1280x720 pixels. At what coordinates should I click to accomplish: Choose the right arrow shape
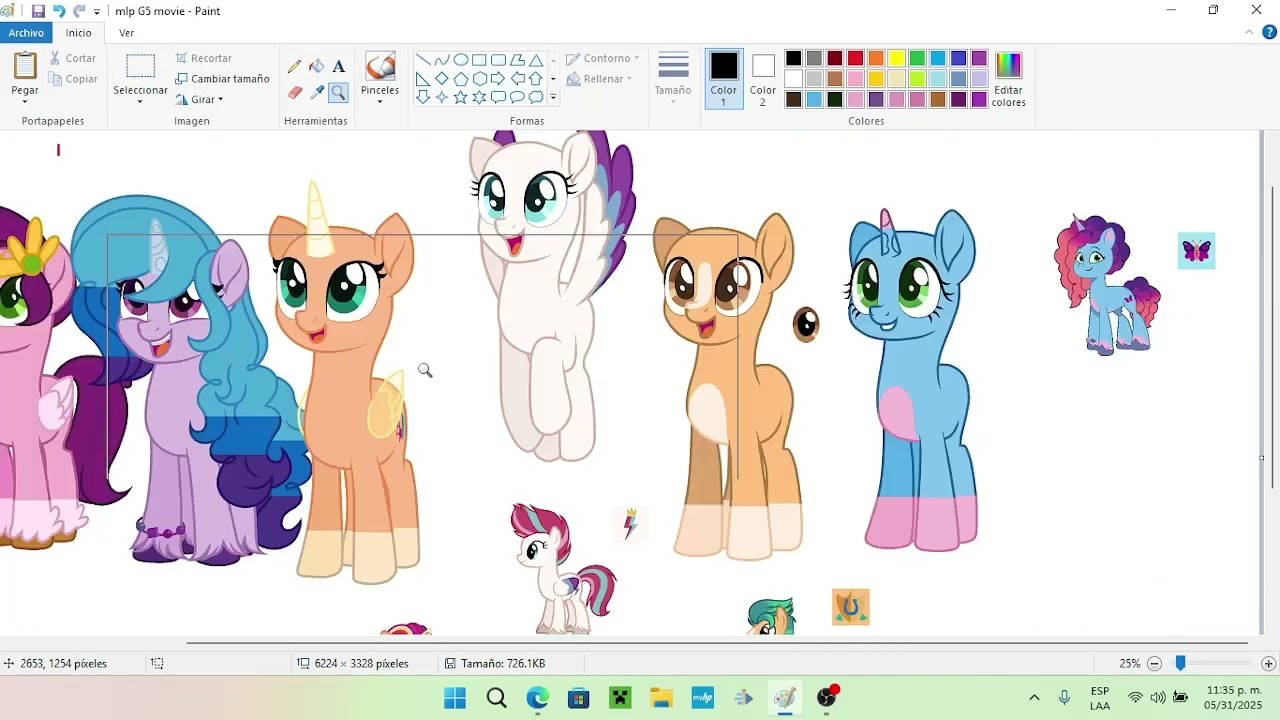pyautogui.click(x=498, y=79)
